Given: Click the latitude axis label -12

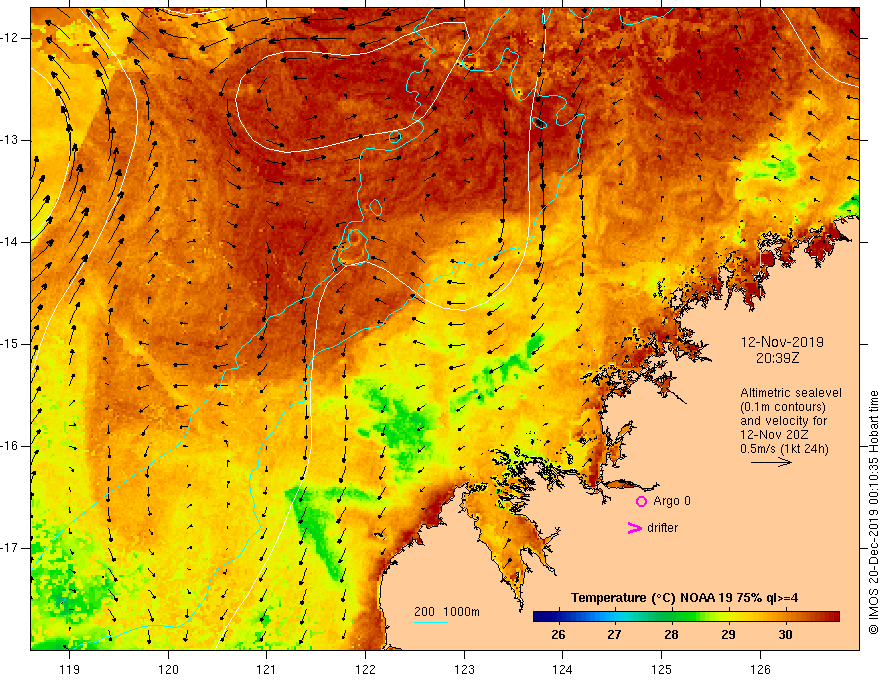Looking at the screenshot, I should tap(10, 38).
